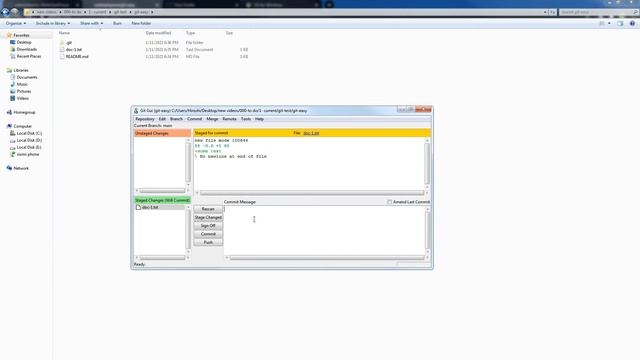Screen dimensions: 640x360
Task: Click the Unstaged Changes header
Action: pyautogui.click(x=162, y=133)
